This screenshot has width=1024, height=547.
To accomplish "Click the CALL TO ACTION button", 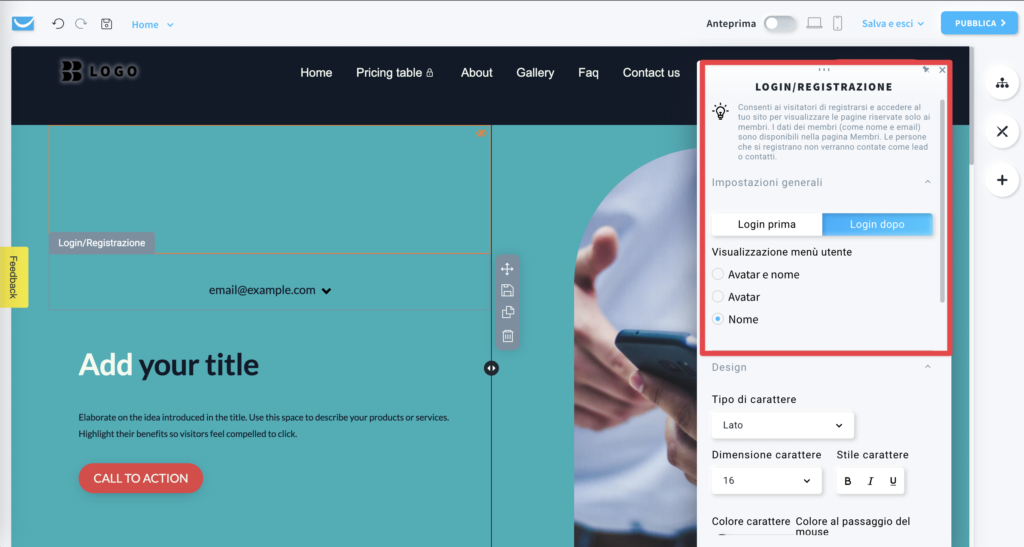I will (140, 478).
